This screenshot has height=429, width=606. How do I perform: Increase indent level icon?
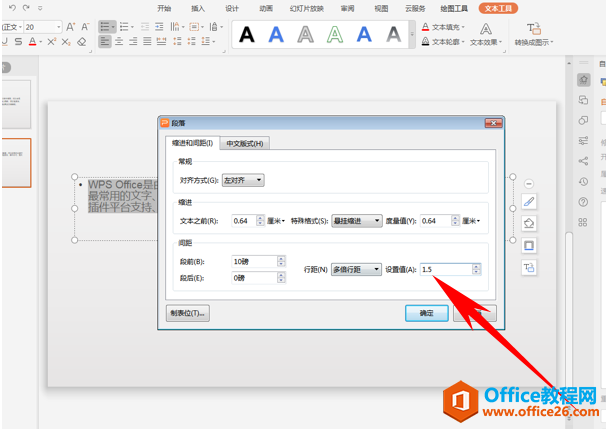pos(159,27)
